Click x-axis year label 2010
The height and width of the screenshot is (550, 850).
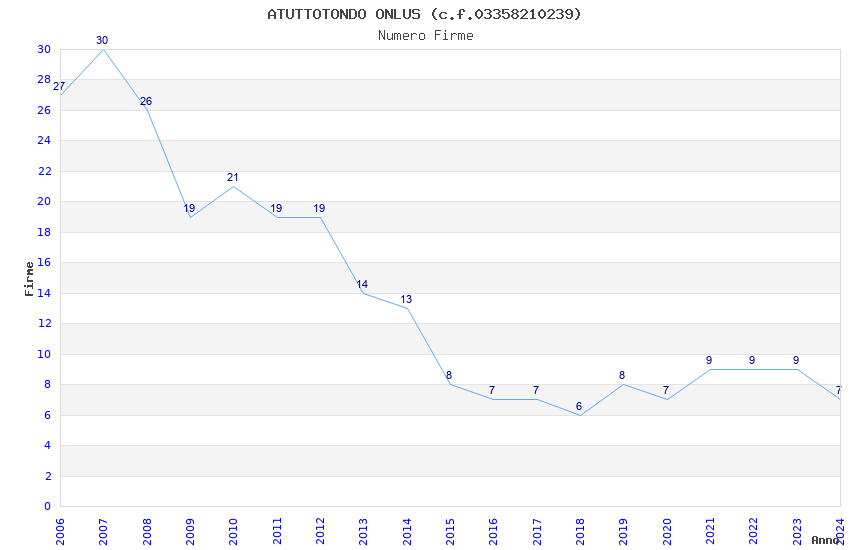[234, 531]
